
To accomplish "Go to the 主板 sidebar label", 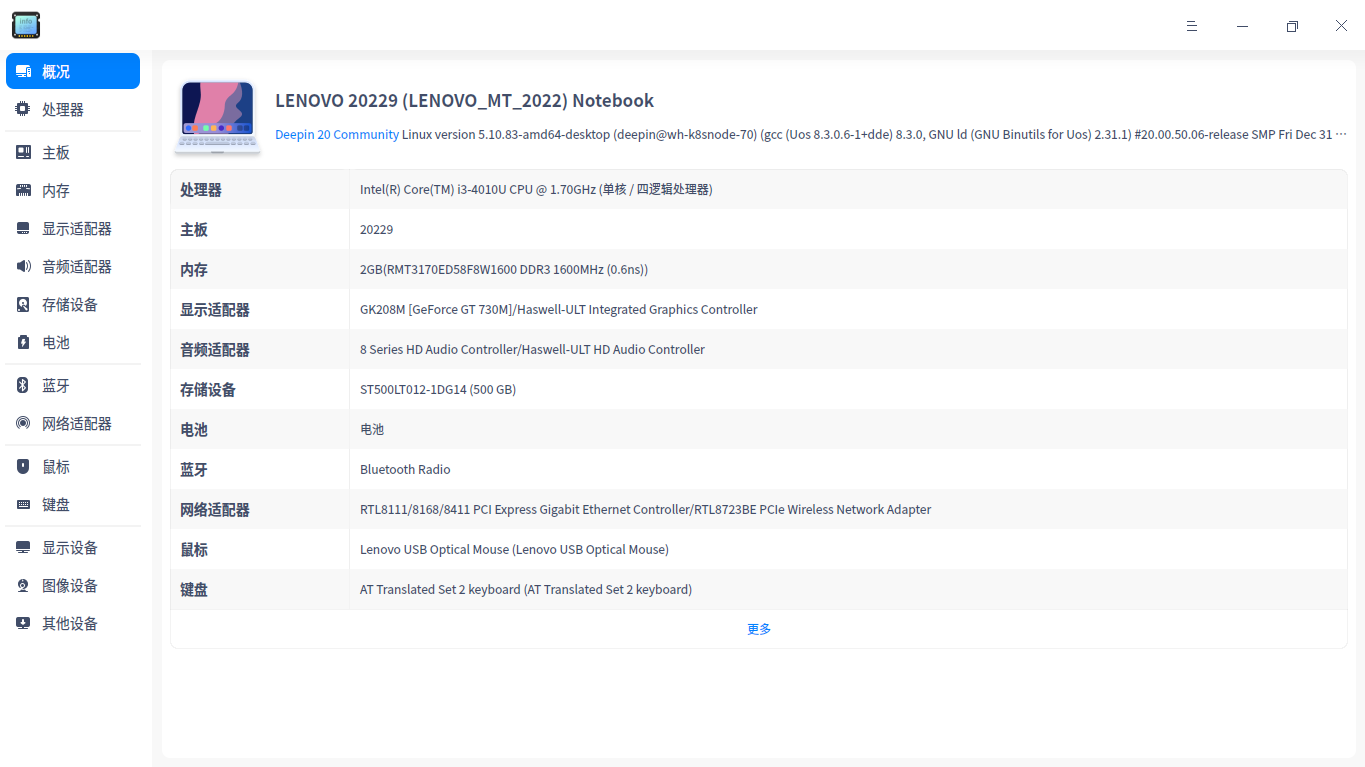I will coord(56,152).
